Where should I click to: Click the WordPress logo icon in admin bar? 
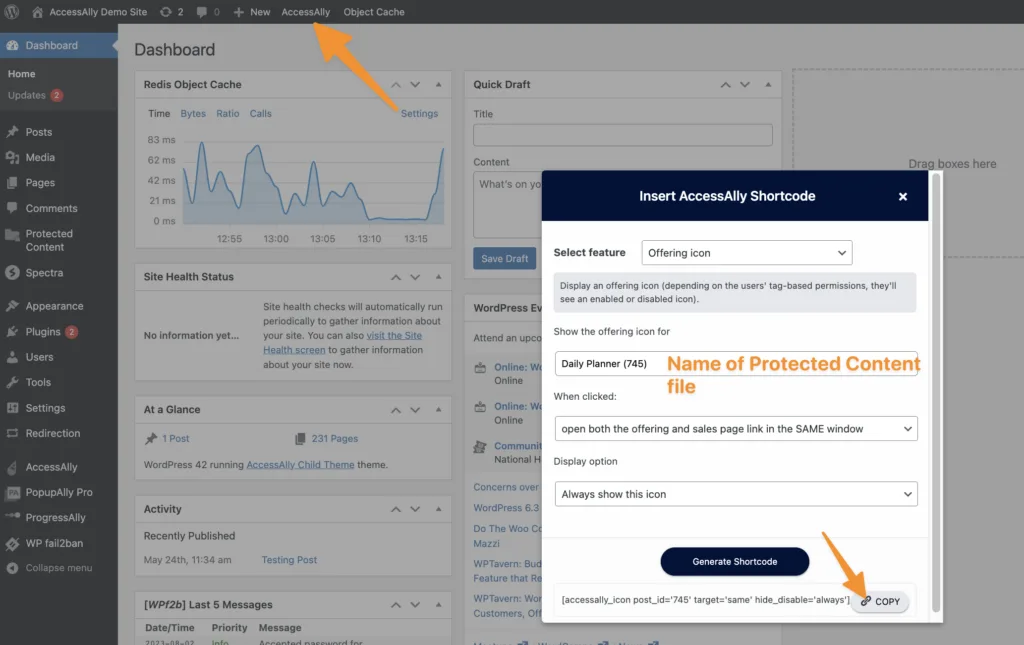pos(13,12)
